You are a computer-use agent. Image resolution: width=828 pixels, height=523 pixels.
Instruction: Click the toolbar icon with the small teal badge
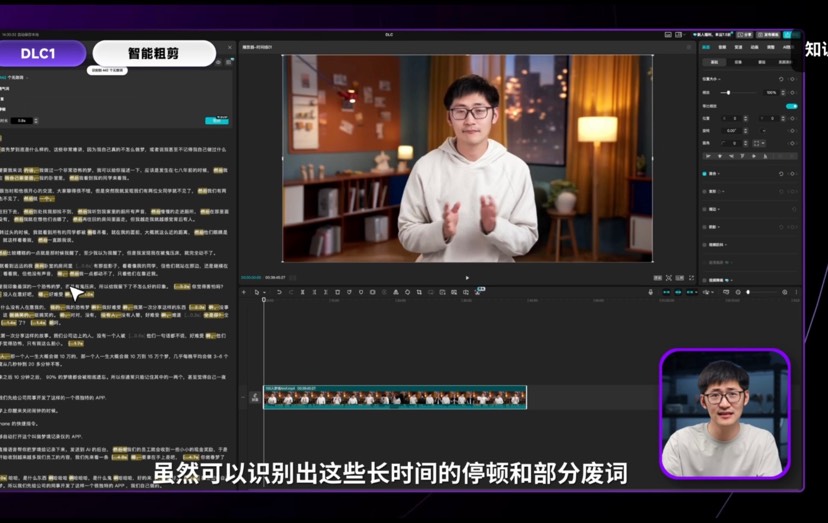(478, 292)
